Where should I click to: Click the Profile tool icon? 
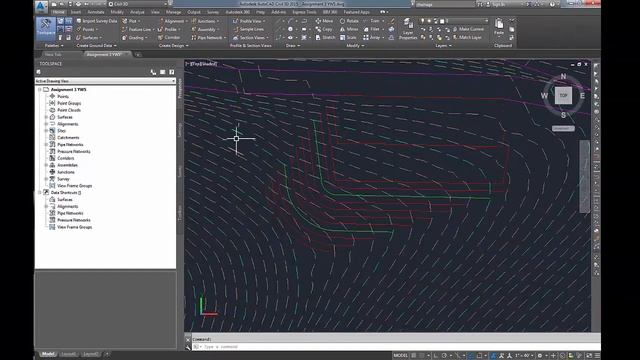160,29
